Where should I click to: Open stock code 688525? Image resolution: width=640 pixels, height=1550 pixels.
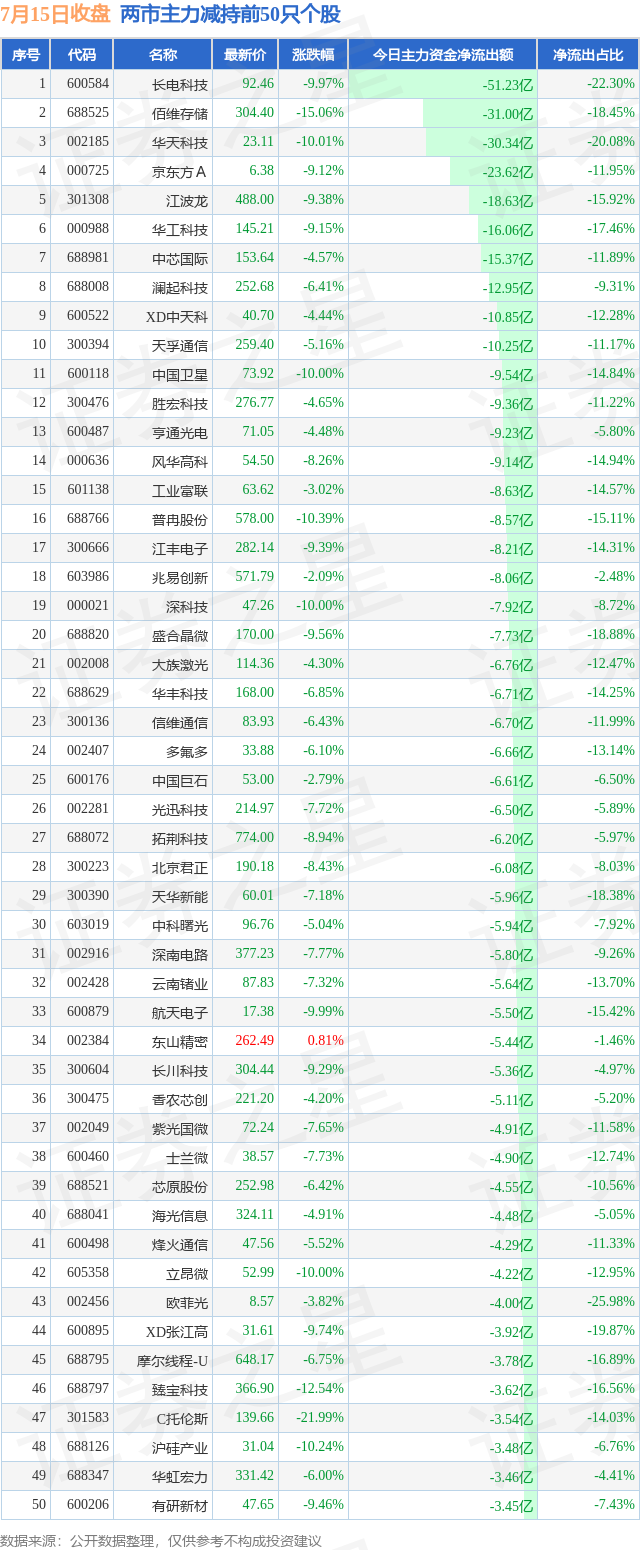[x=88, y=113]
